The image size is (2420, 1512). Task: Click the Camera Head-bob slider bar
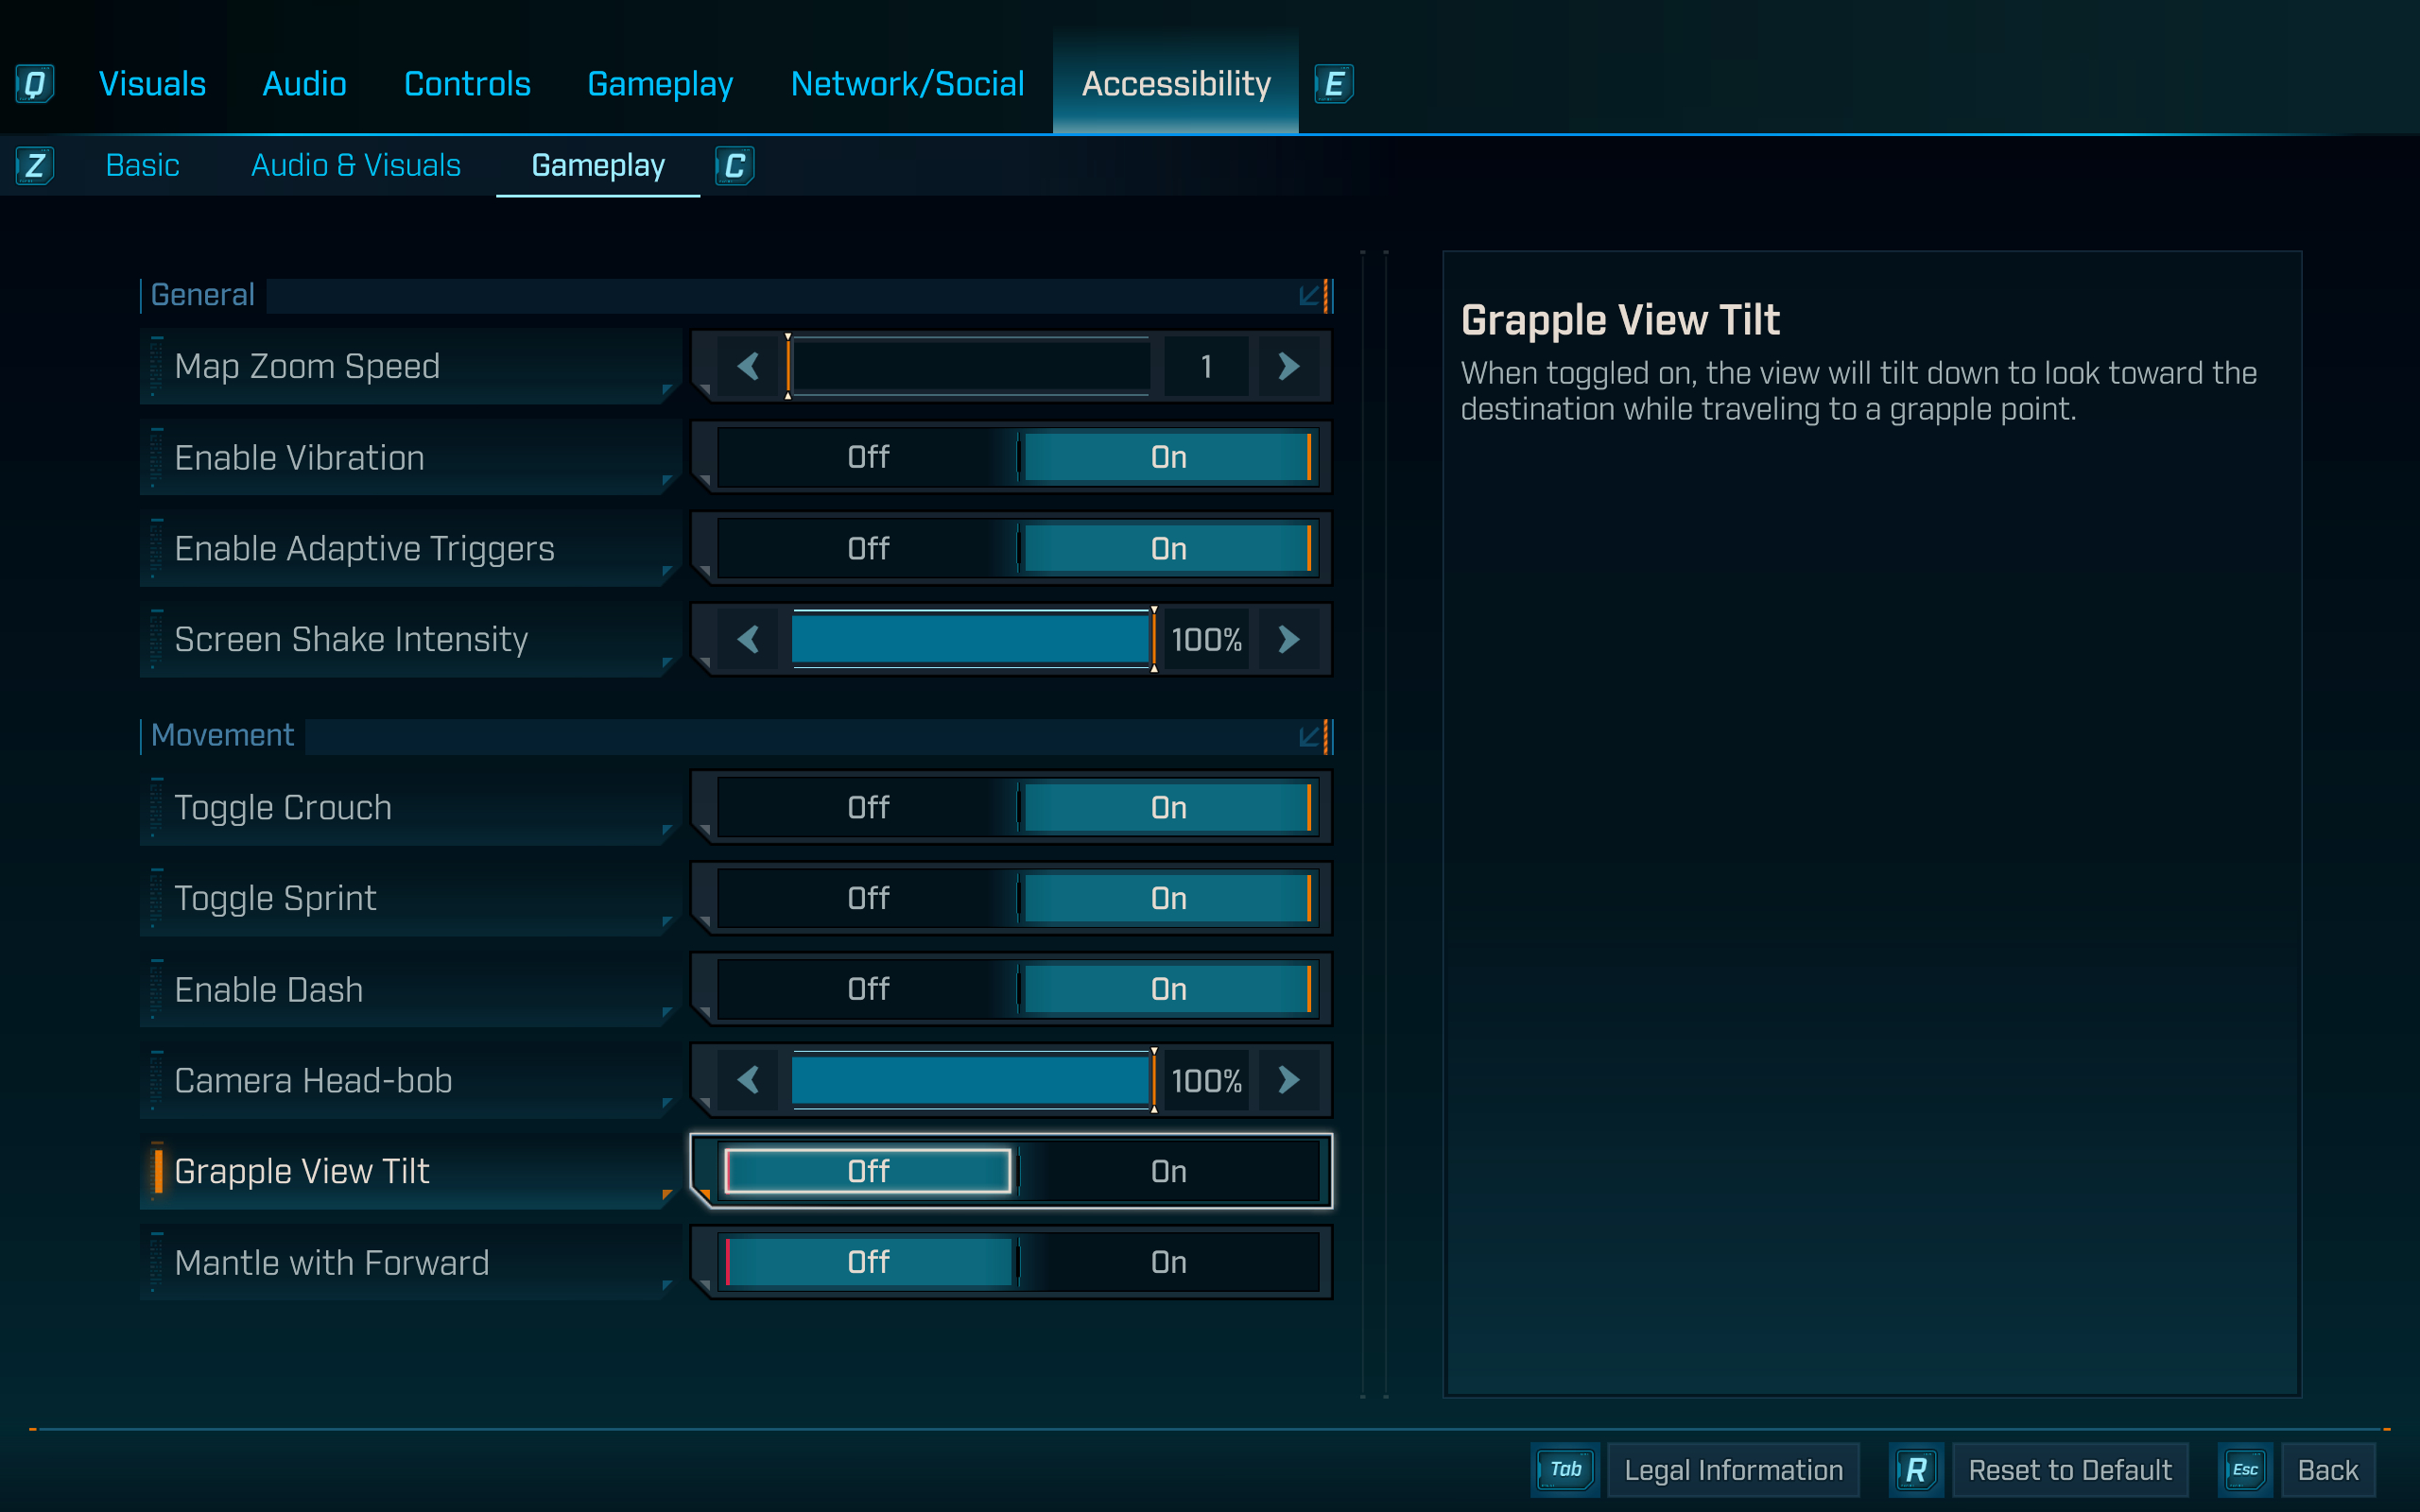click(970, 1080)
